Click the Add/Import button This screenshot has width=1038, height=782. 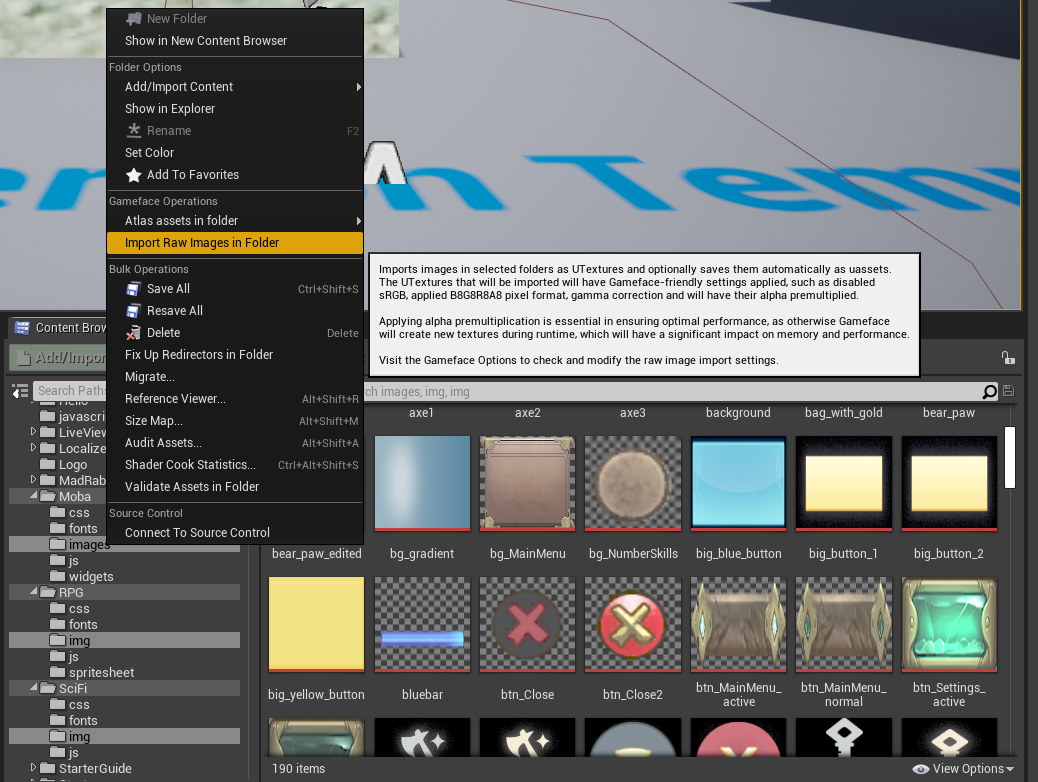pyautogui.click(x=58, y=358)
